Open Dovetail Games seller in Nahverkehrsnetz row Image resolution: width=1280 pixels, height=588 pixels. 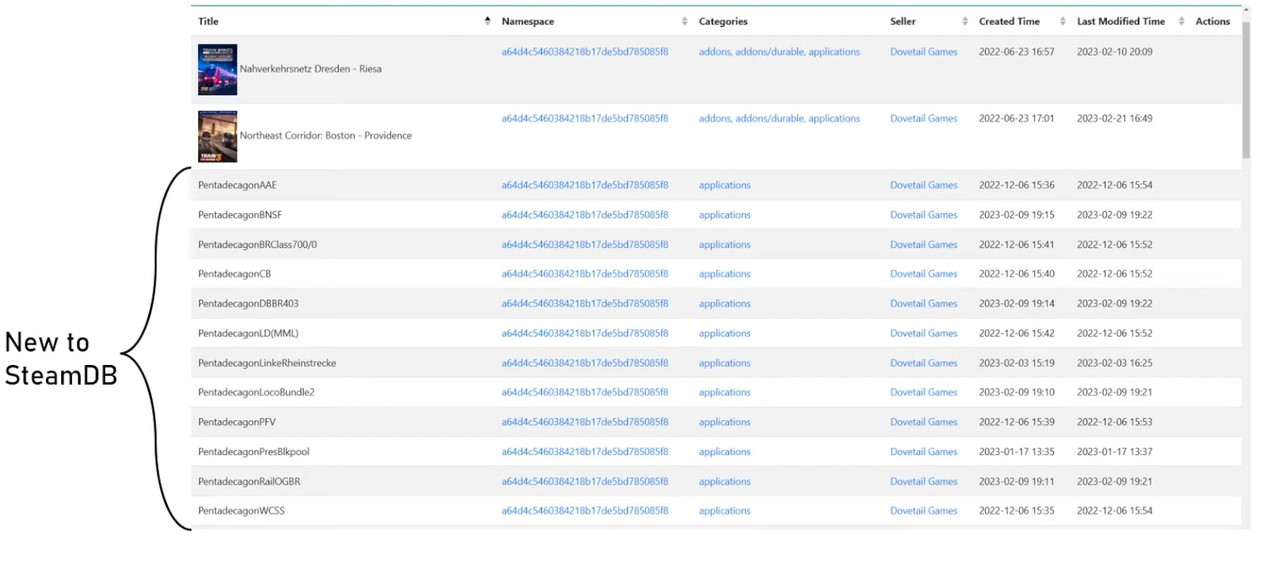pos(924,52)
